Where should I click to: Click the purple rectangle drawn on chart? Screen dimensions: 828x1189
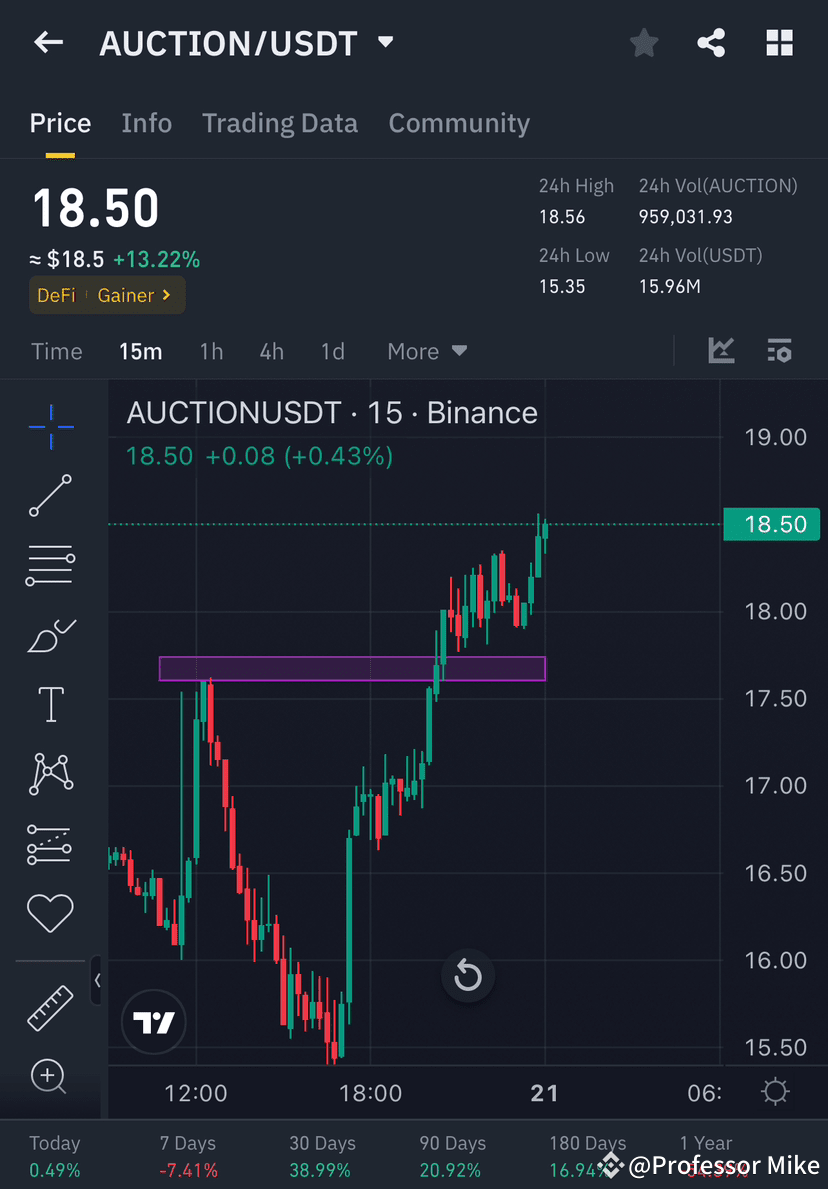coord(352,668)
